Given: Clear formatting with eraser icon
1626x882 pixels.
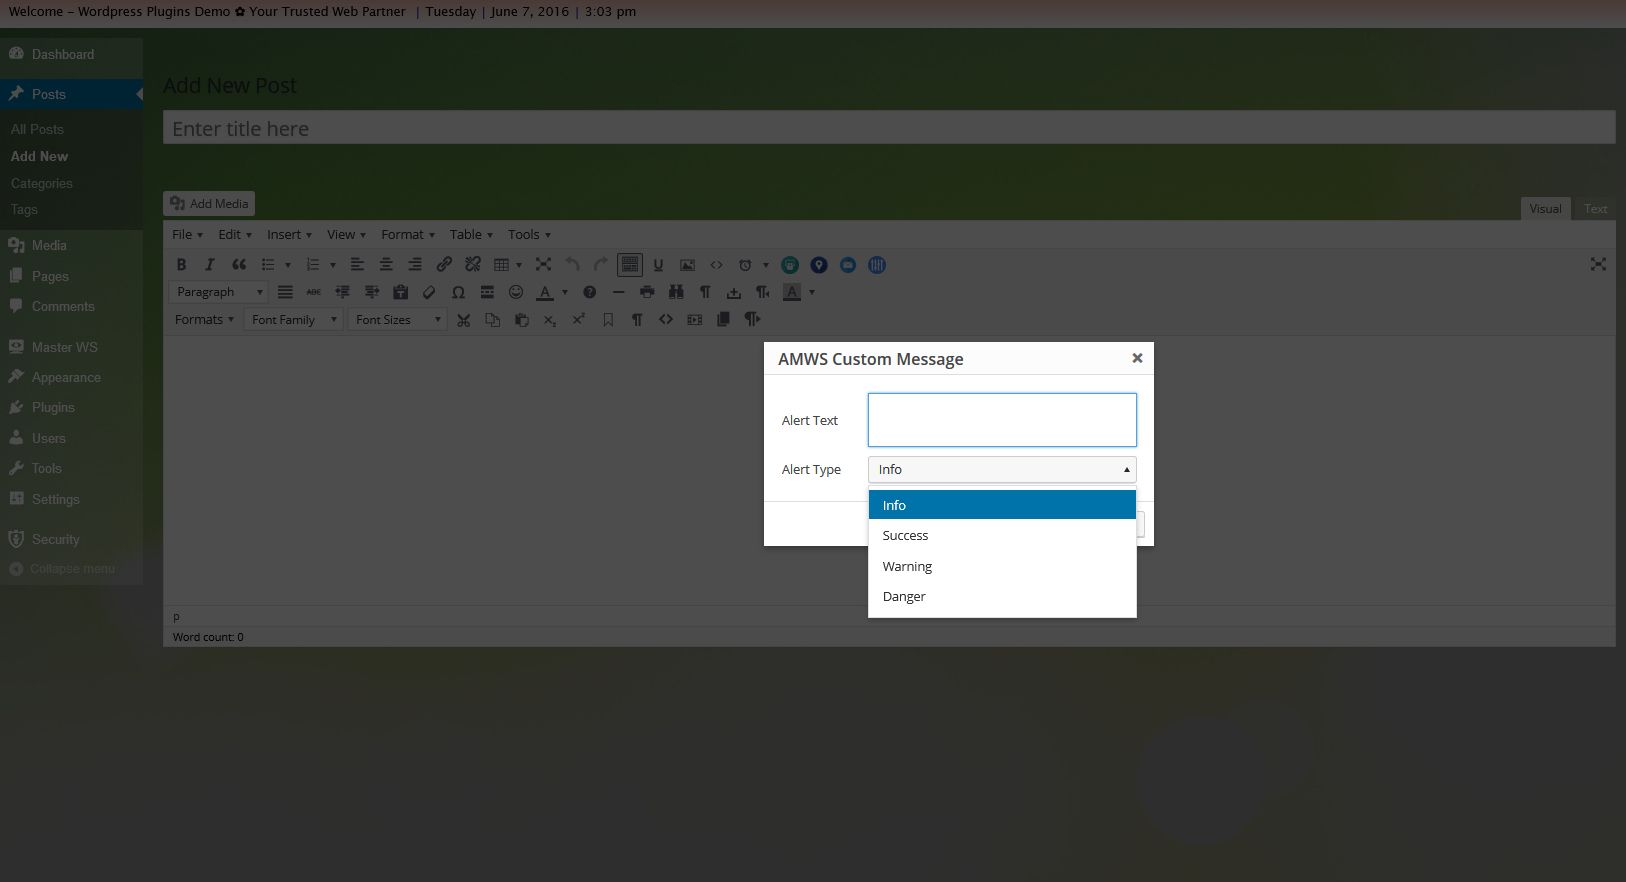Looking at the screenshot, I should (x=429, y=292).
